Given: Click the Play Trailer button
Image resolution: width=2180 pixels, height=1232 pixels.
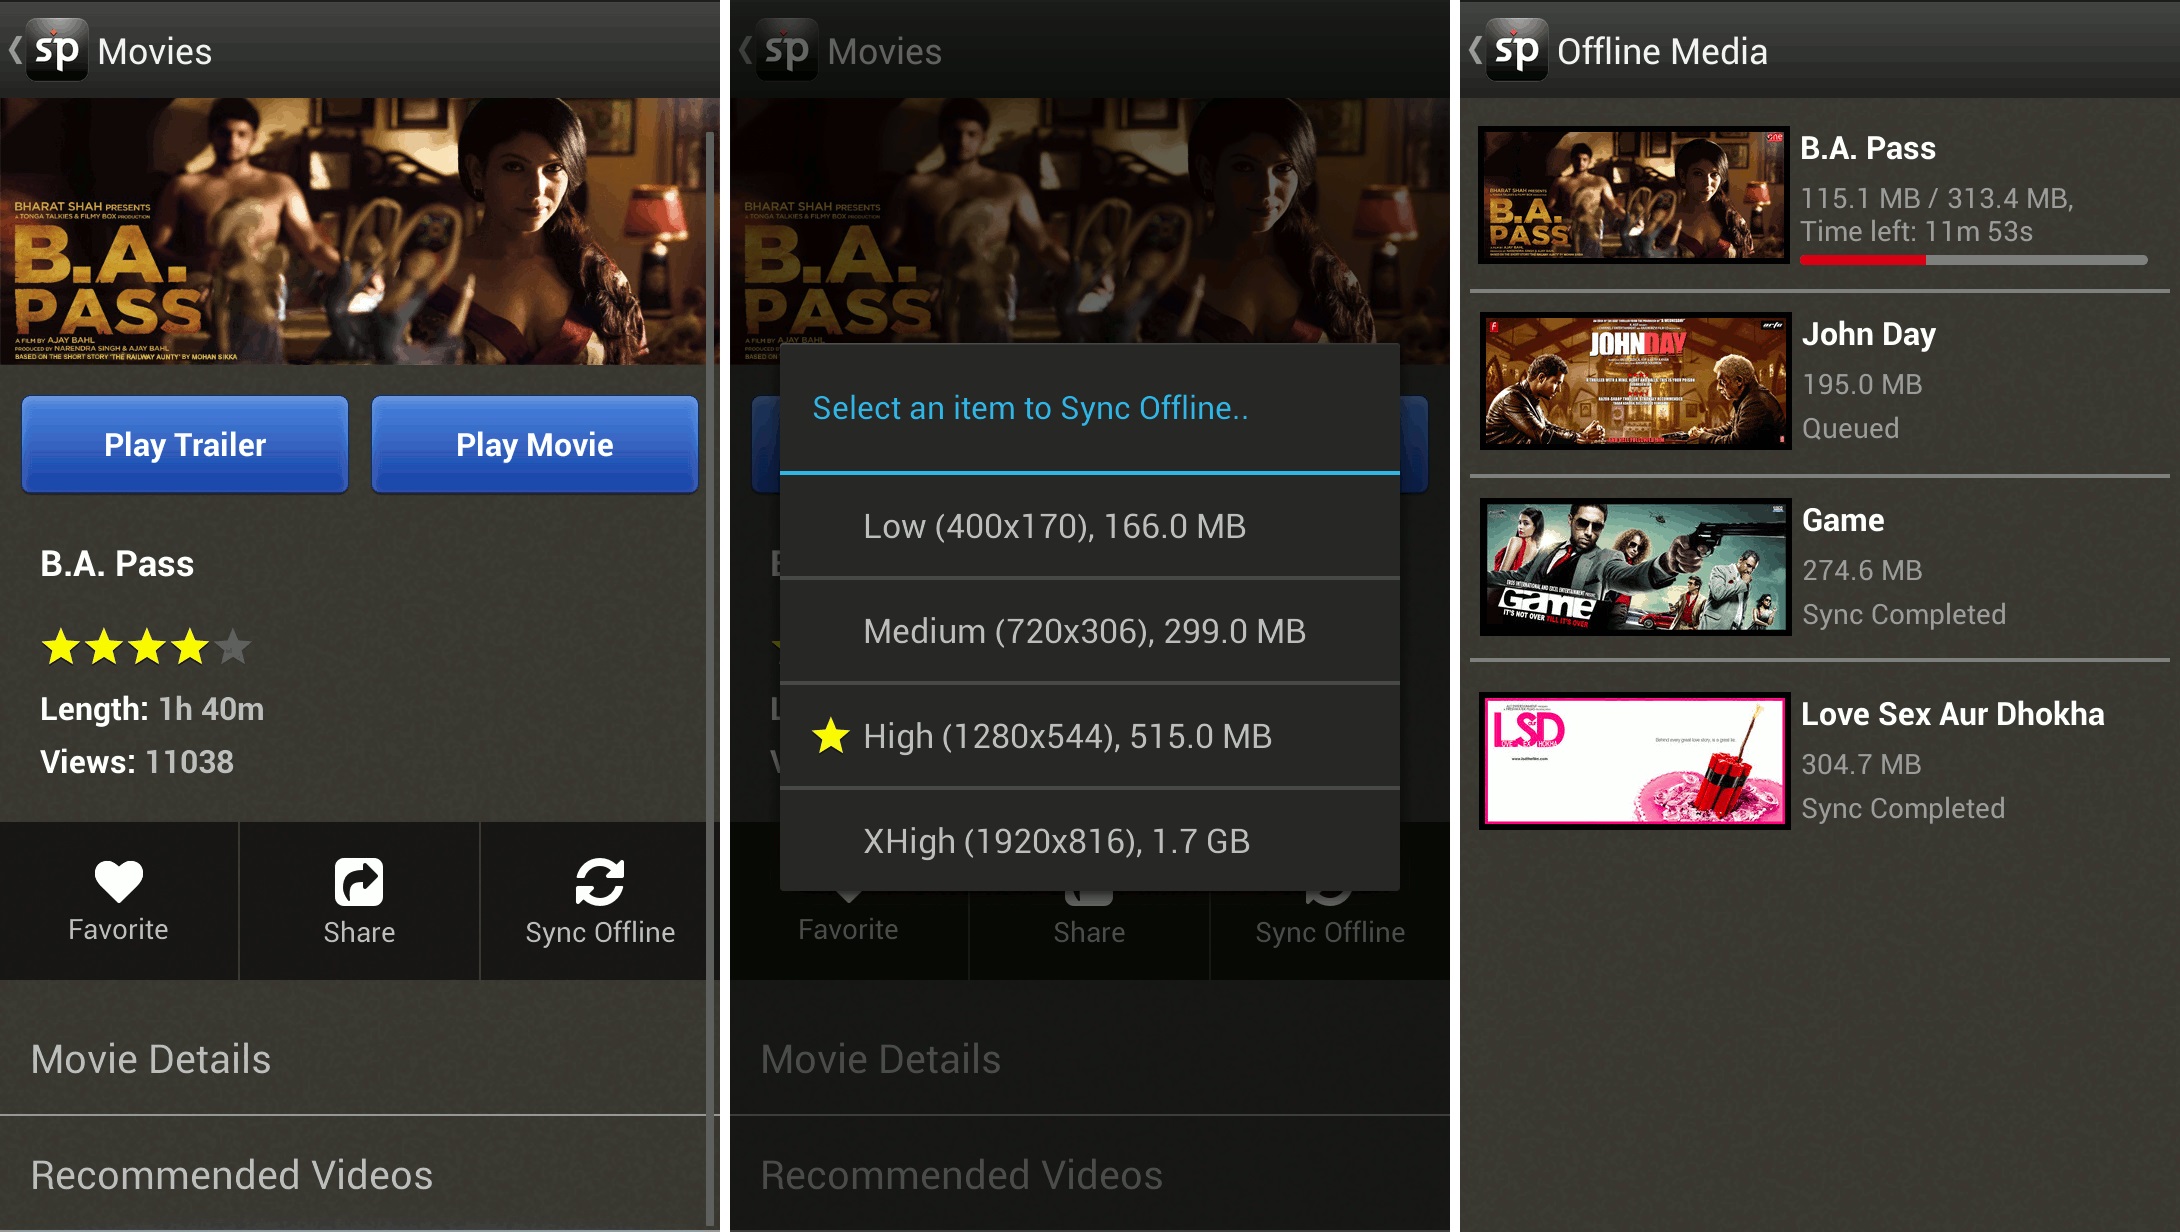Looking at the screenshot, I should point(185,444).
